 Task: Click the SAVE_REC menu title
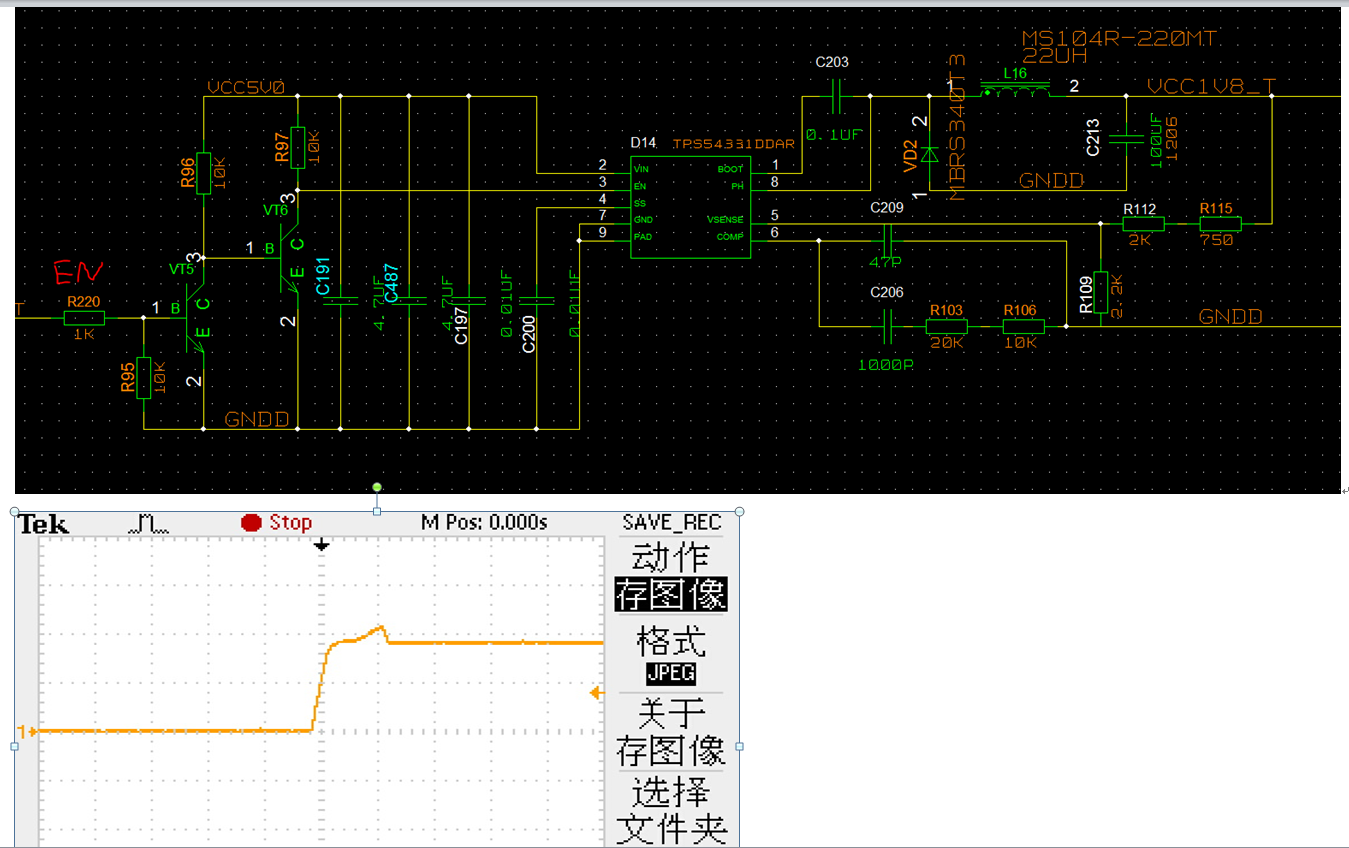[671, 522]
